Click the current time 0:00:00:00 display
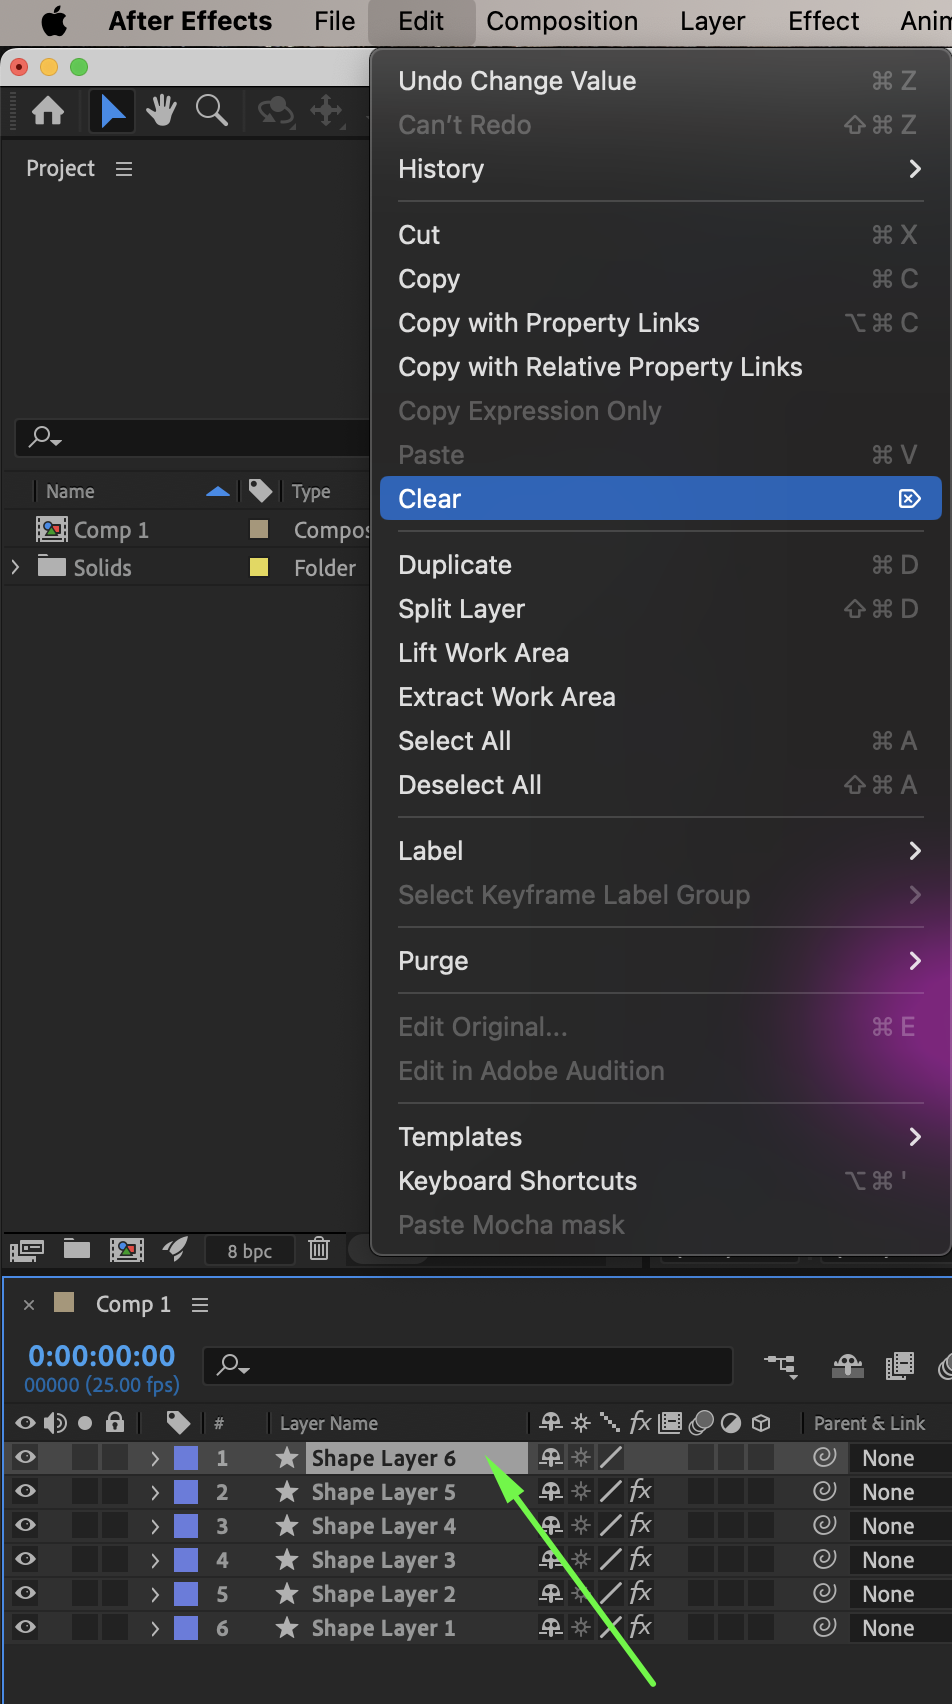The width and height of the screenshot is (952, 1704). (x=102, y=1356)
